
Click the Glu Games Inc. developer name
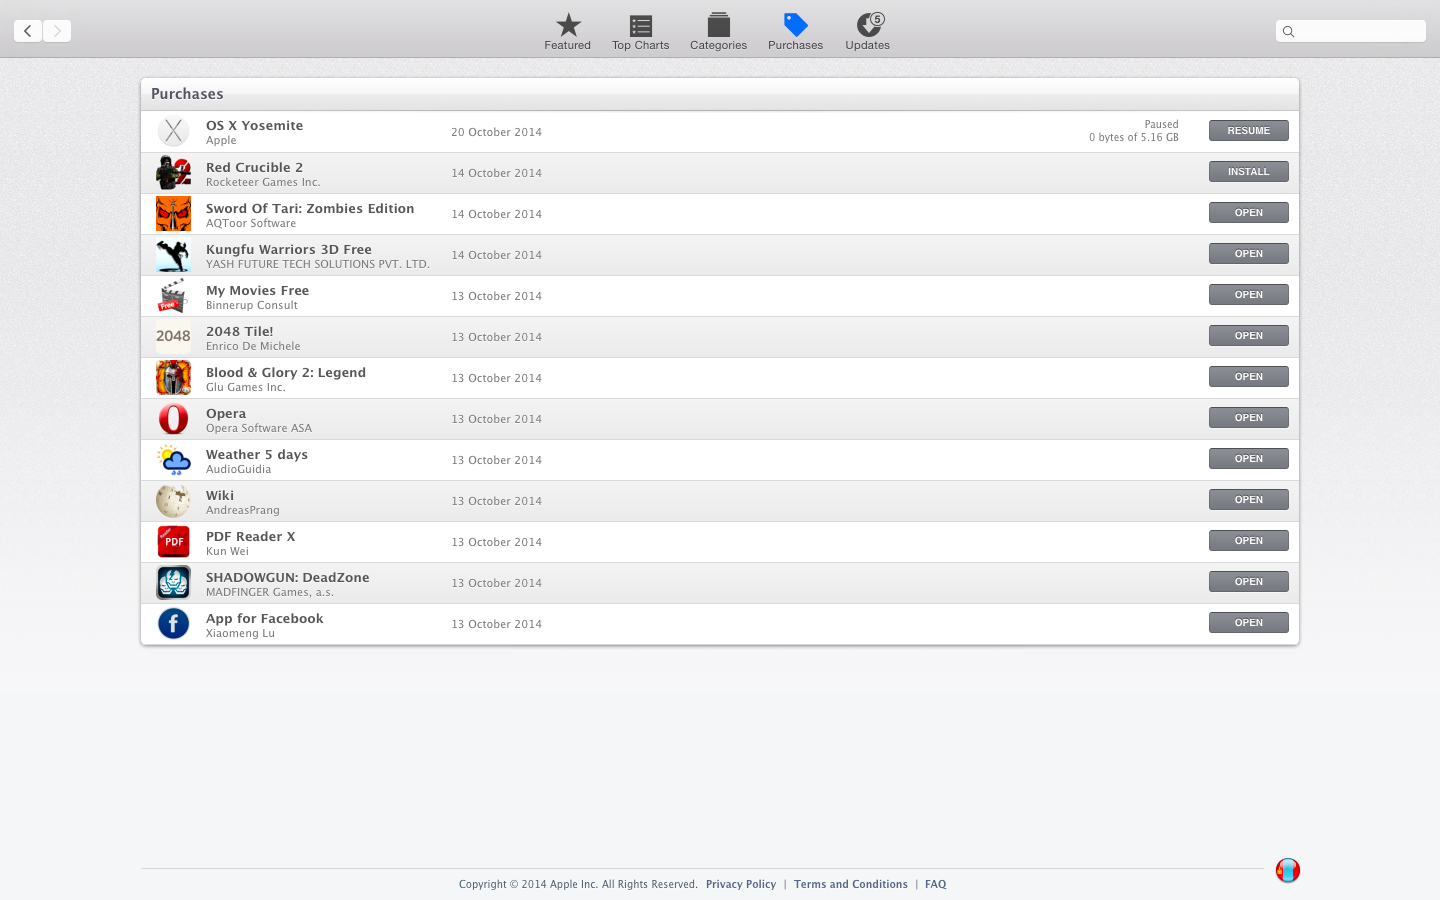(246, 387)
